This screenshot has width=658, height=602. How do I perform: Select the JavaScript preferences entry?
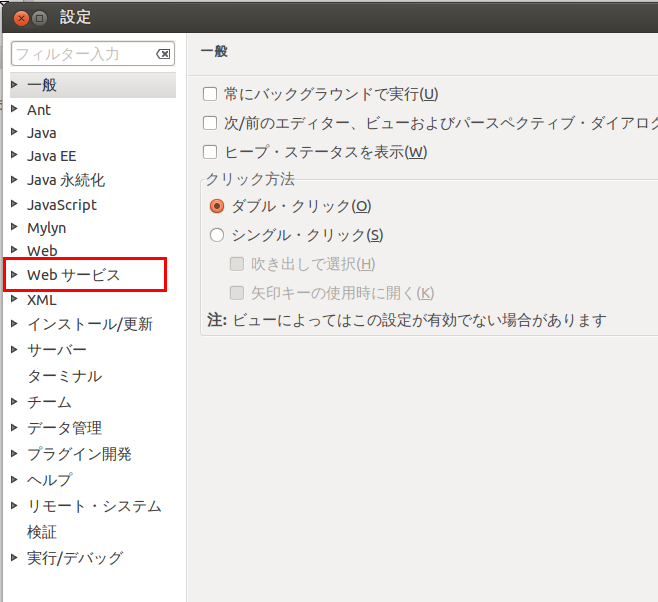click(62, 204)
